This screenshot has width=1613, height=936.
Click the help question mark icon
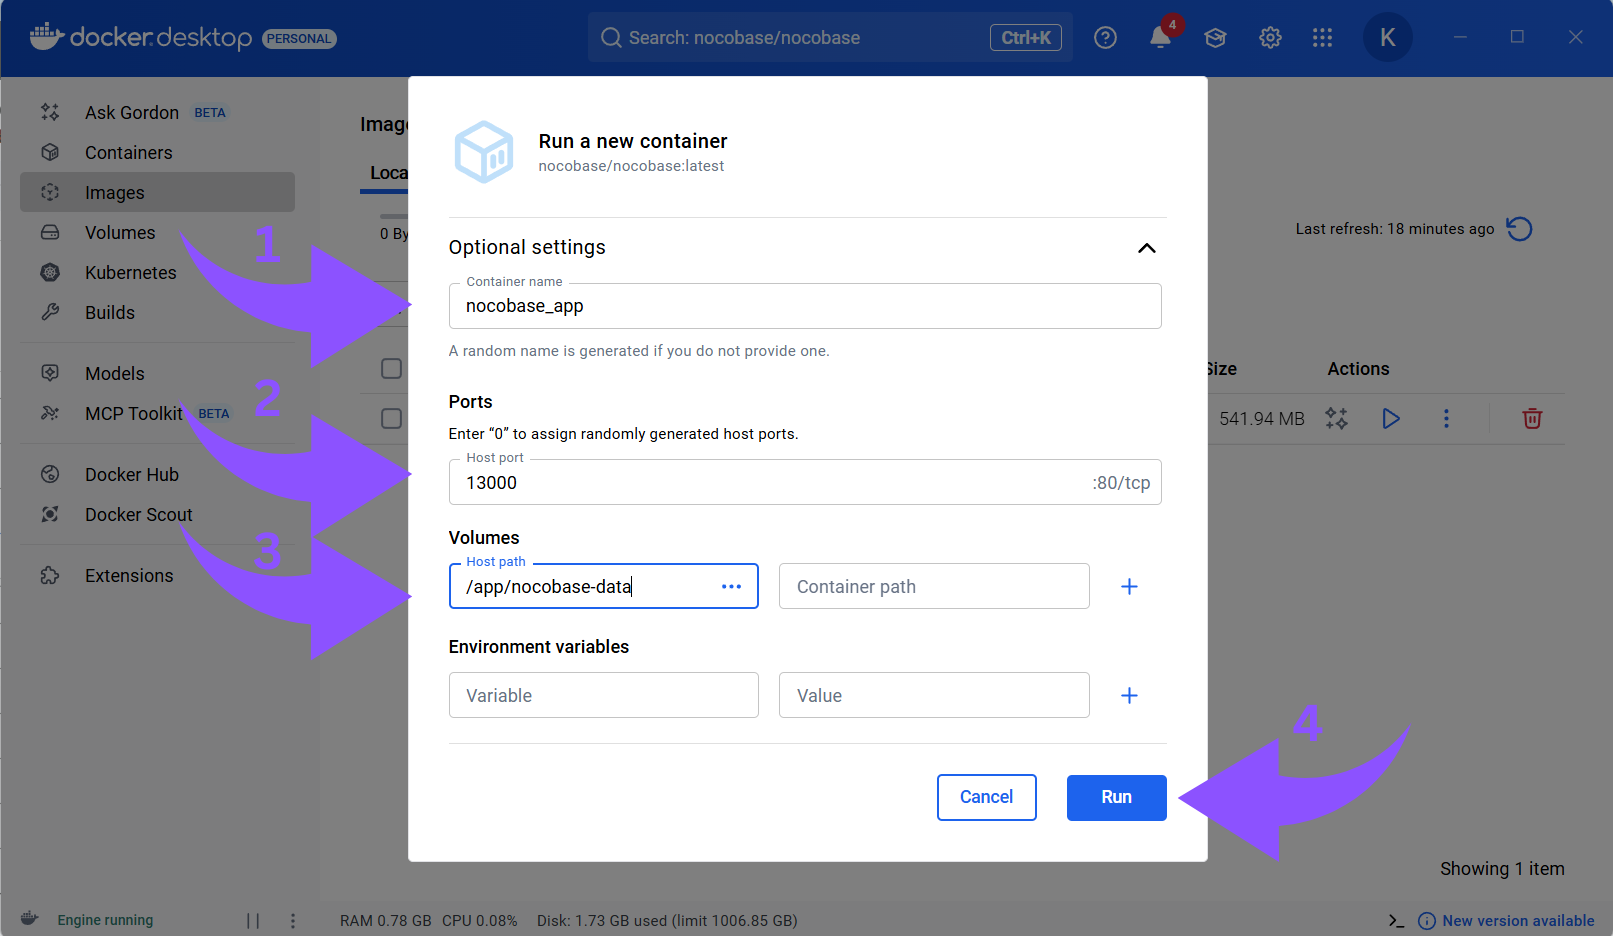1105,38
